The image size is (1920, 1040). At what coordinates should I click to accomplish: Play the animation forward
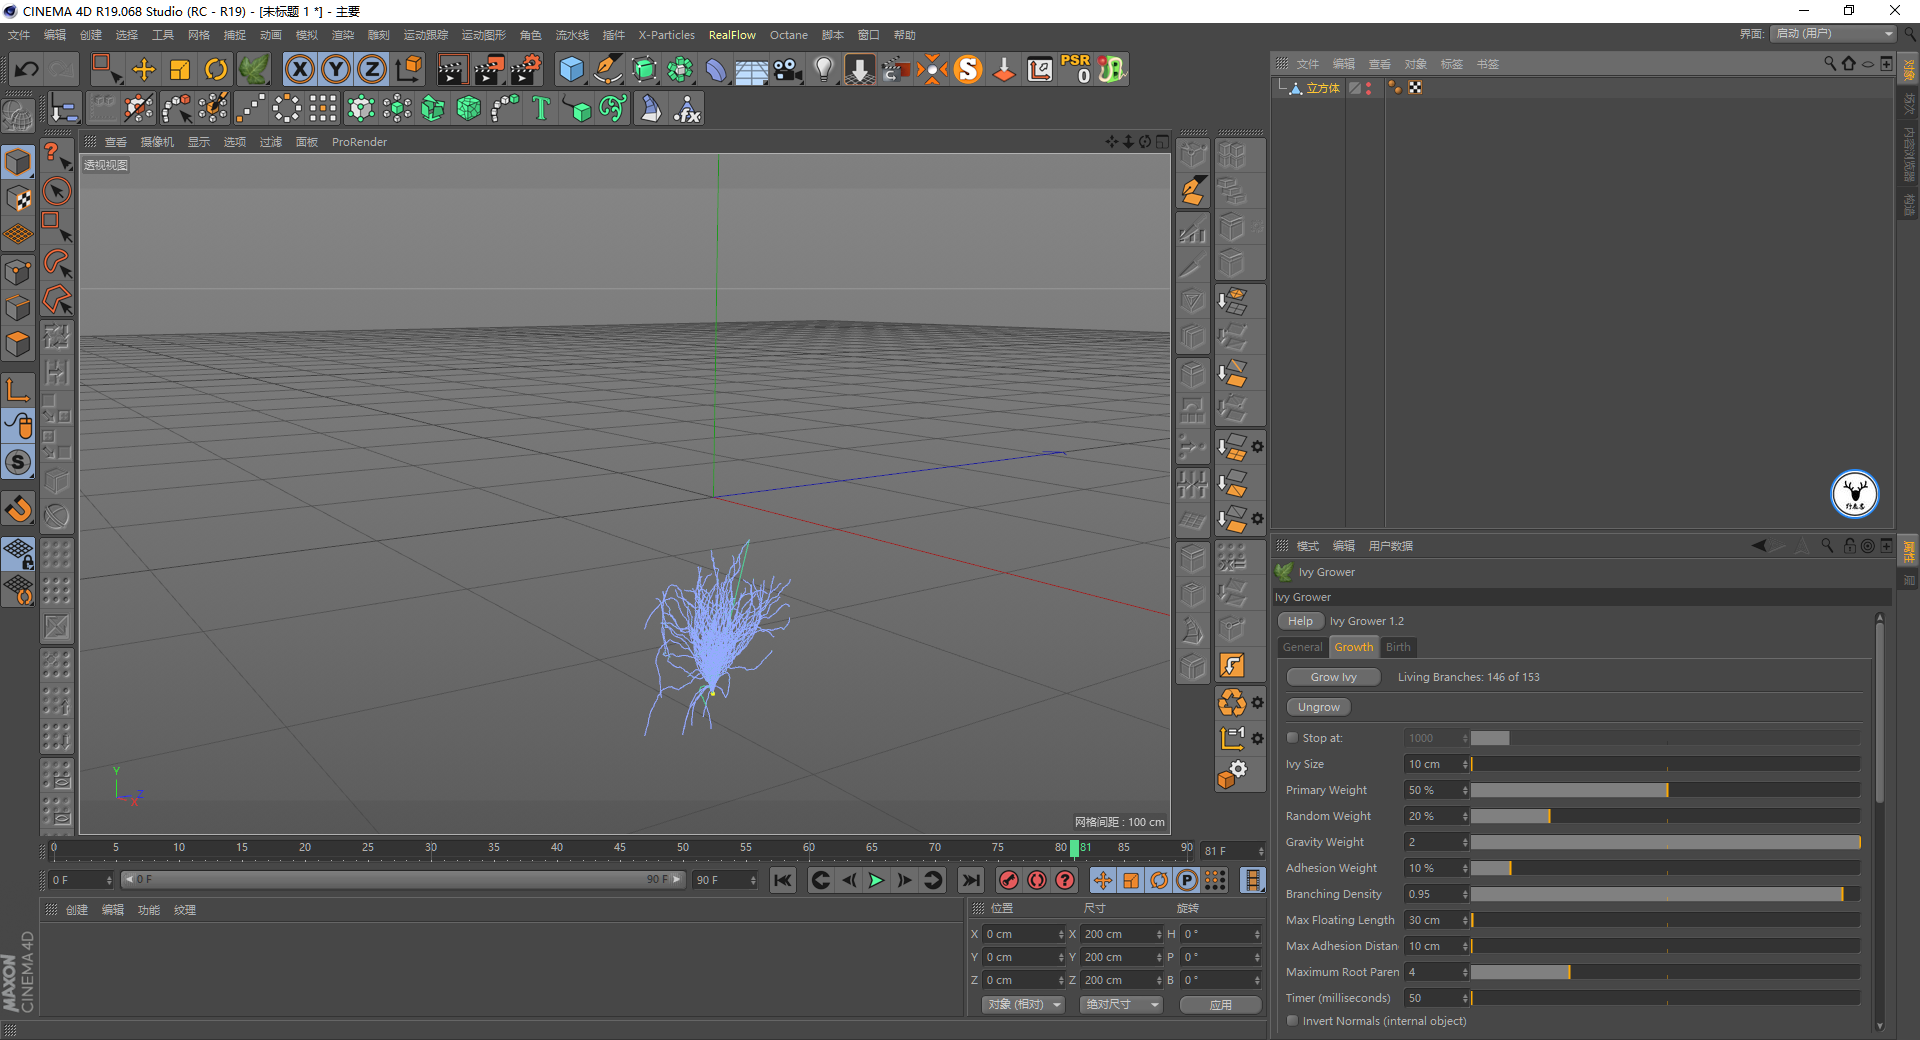coord(876,880)
